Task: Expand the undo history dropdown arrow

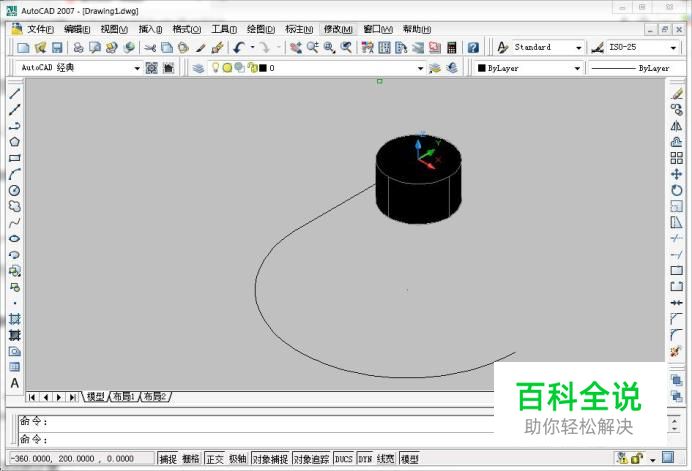Action: click(x=252, y=47)
